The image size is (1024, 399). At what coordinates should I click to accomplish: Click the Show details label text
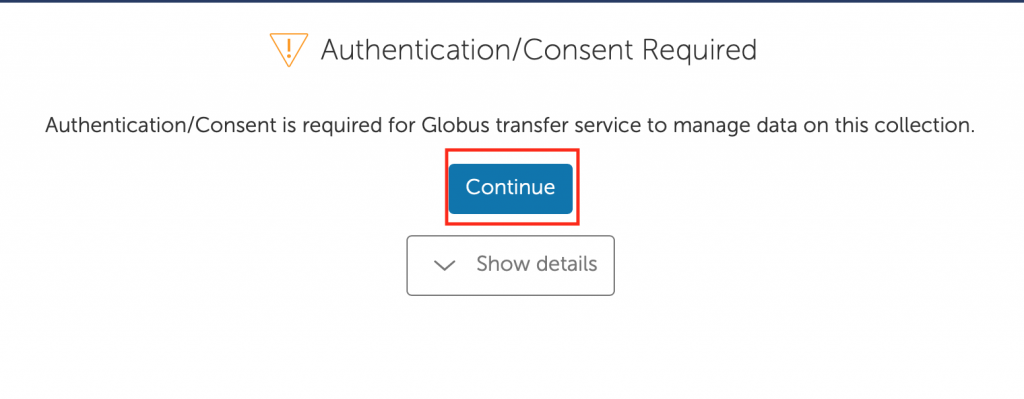(537, 264)
